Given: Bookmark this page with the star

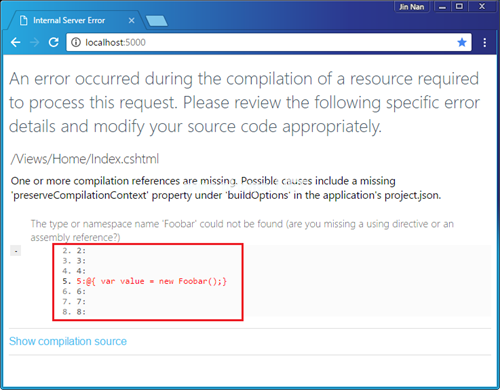Looking at the screenshot, I should pos(462,42).
